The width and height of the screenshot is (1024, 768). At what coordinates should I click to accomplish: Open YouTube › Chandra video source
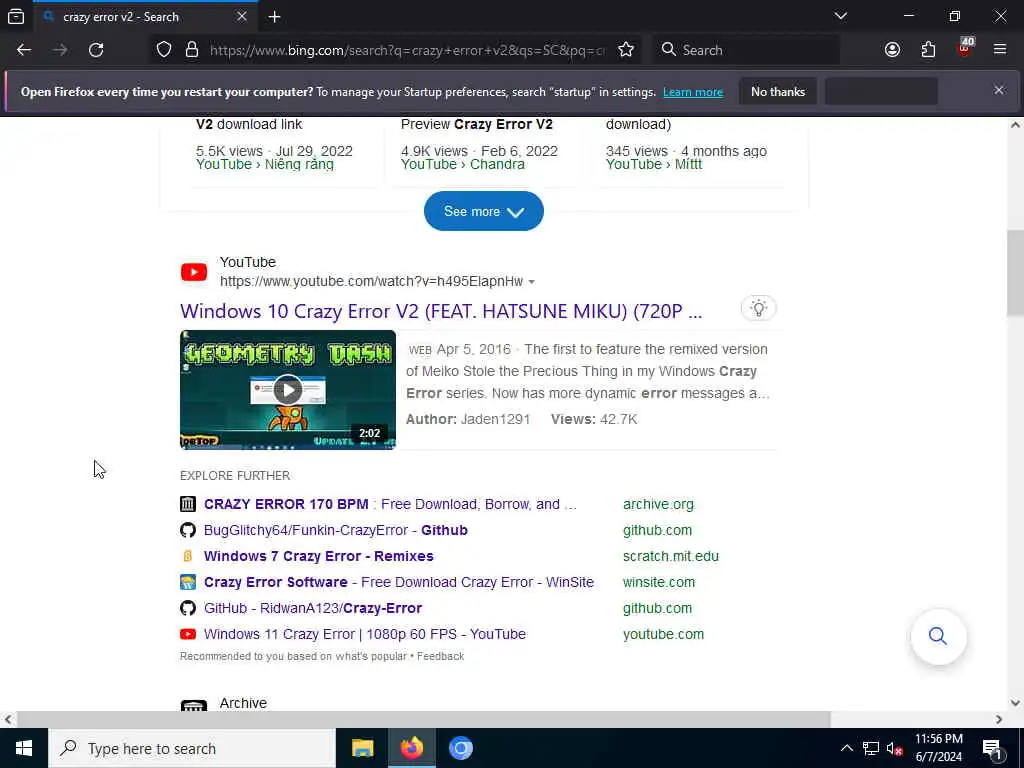[x=462, y=165]
